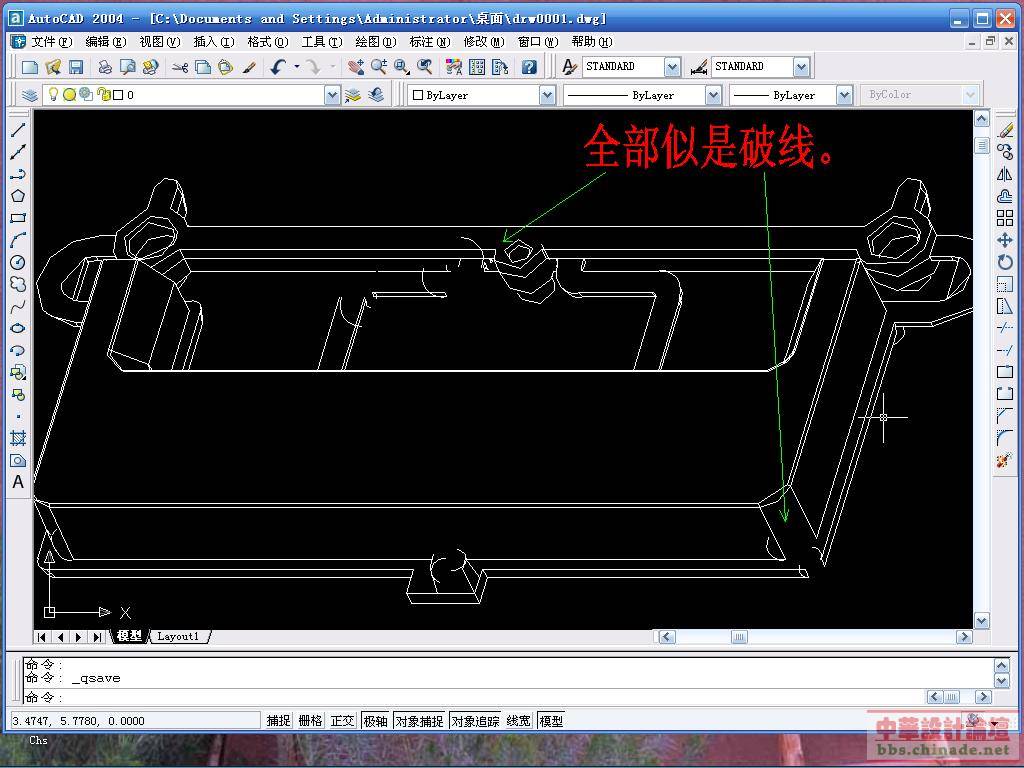
Task: Click the 线宽 lineweight status button
Action: click(x=518, y=720)
